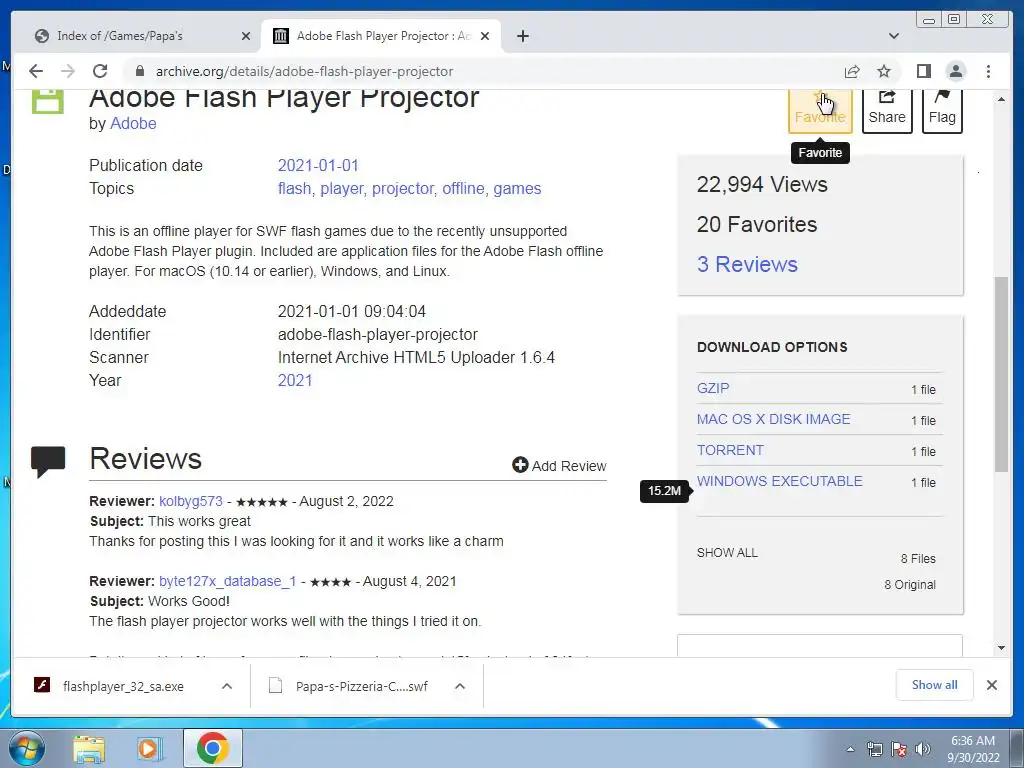
Task: Open Windows Explorer from the taskbar
Action: pyautogui.click(x=88, y=748)
